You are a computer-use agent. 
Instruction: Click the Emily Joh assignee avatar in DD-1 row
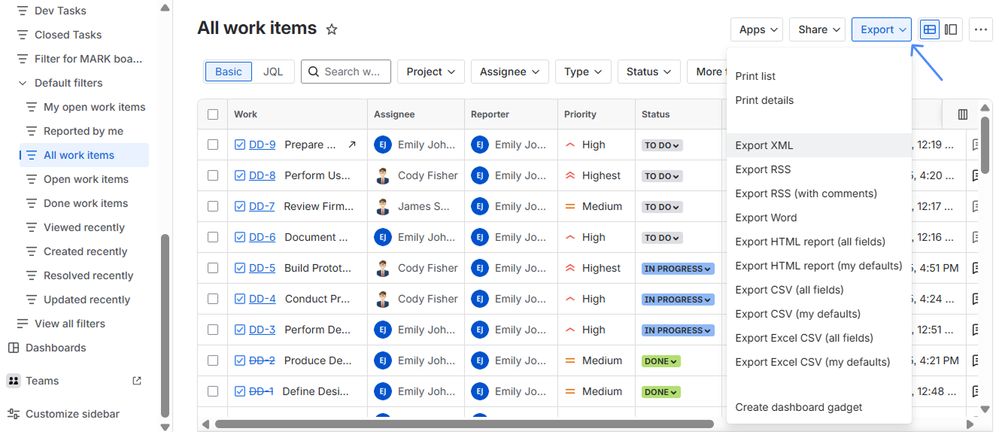point(383,391)
